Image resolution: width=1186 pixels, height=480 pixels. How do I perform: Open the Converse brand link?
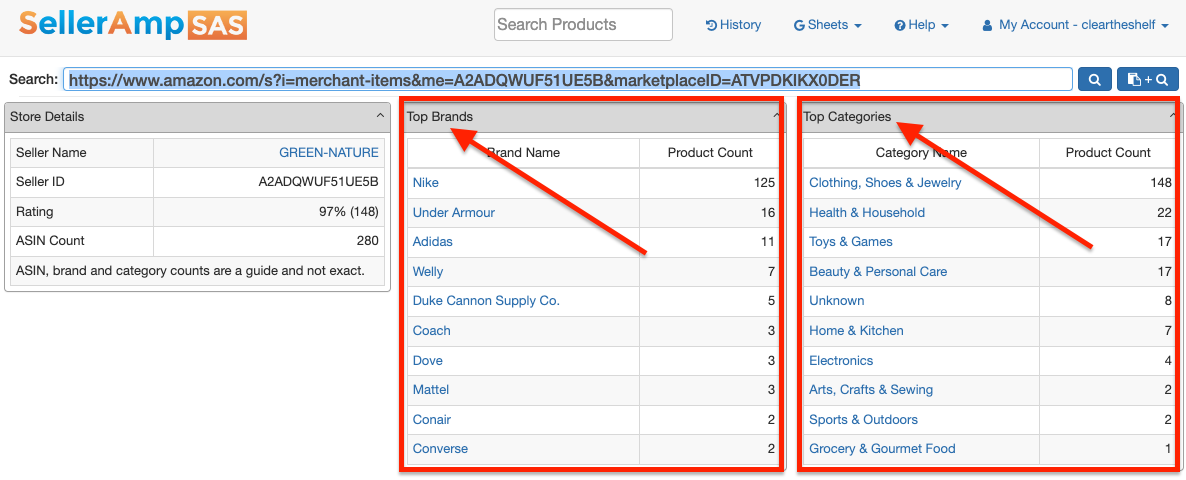pyautogui.click(x=440, y=449)
